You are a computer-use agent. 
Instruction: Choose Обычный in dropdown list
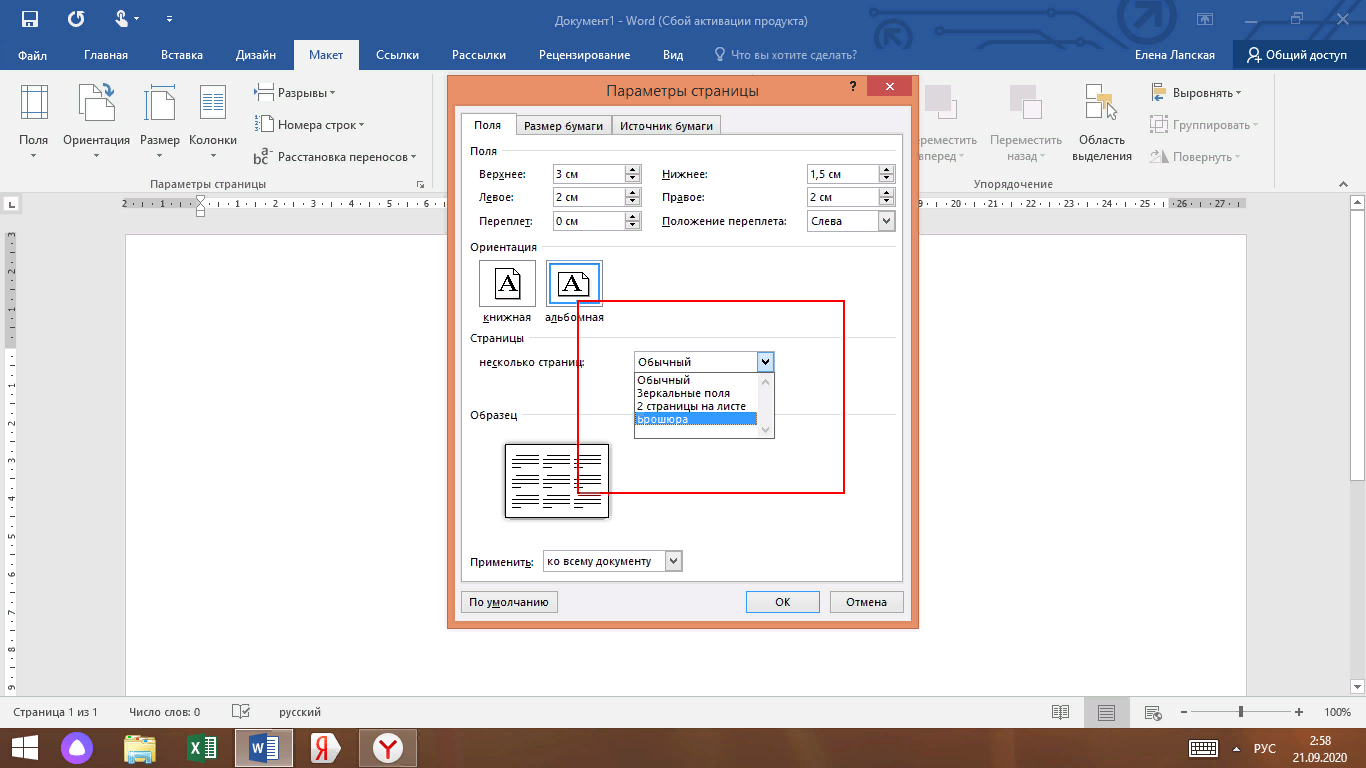pyautogui.click(x=696, y=380)
